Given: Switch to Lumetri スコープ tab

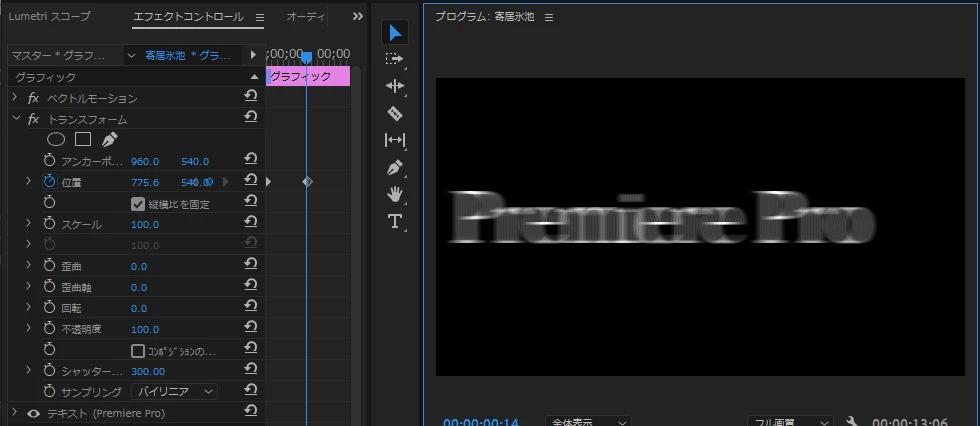Looking at the screenshot, I should tap(49, 16).
